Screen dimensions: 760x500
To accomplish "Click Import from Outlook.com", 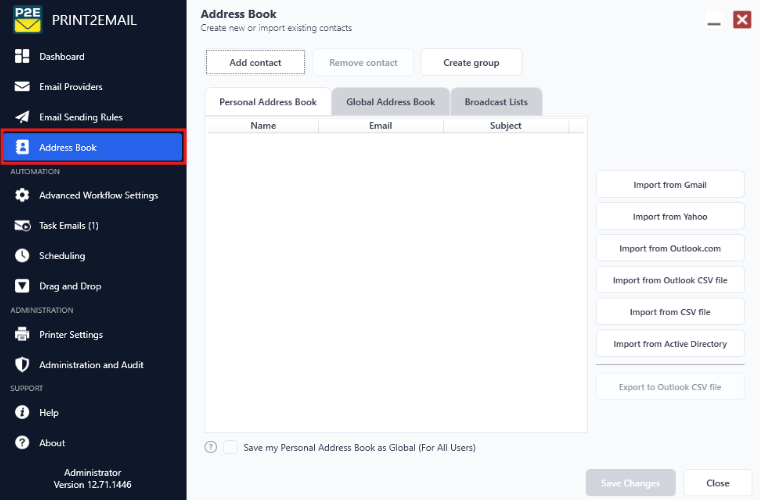I will click(669, 248).
